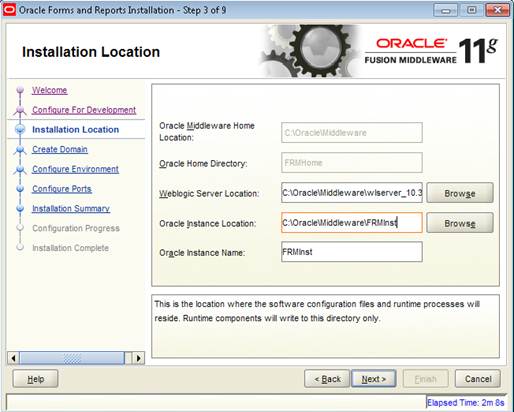Click the Installation Summary step node icon
514x412 pixels.
[20, 208]
